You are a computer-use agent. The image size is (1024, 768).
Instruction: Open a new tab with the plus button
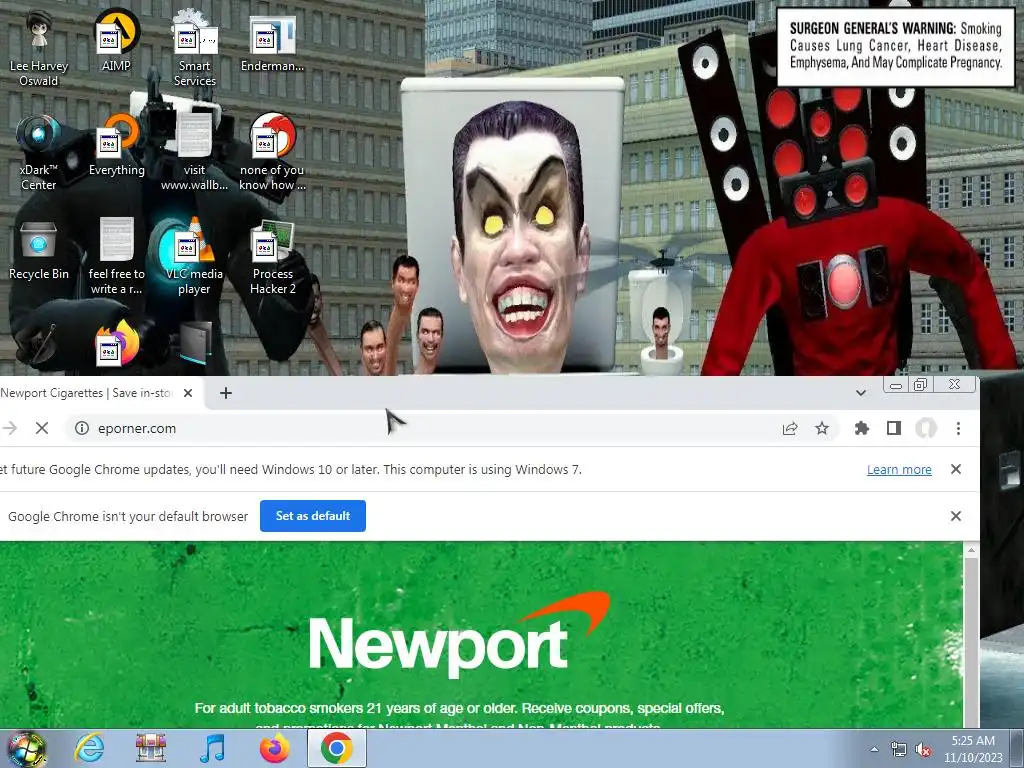click(225, 393)
